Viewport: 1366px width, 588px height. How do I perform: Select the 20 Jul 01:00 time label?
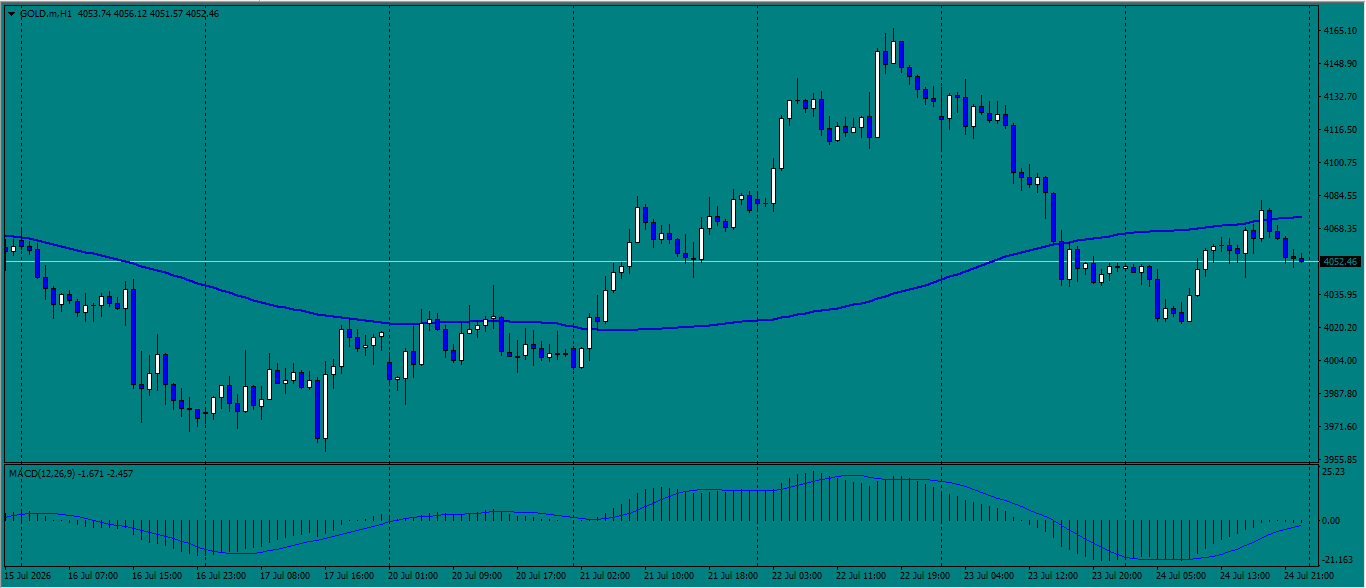pyautogui.click(x=414, y=577)
